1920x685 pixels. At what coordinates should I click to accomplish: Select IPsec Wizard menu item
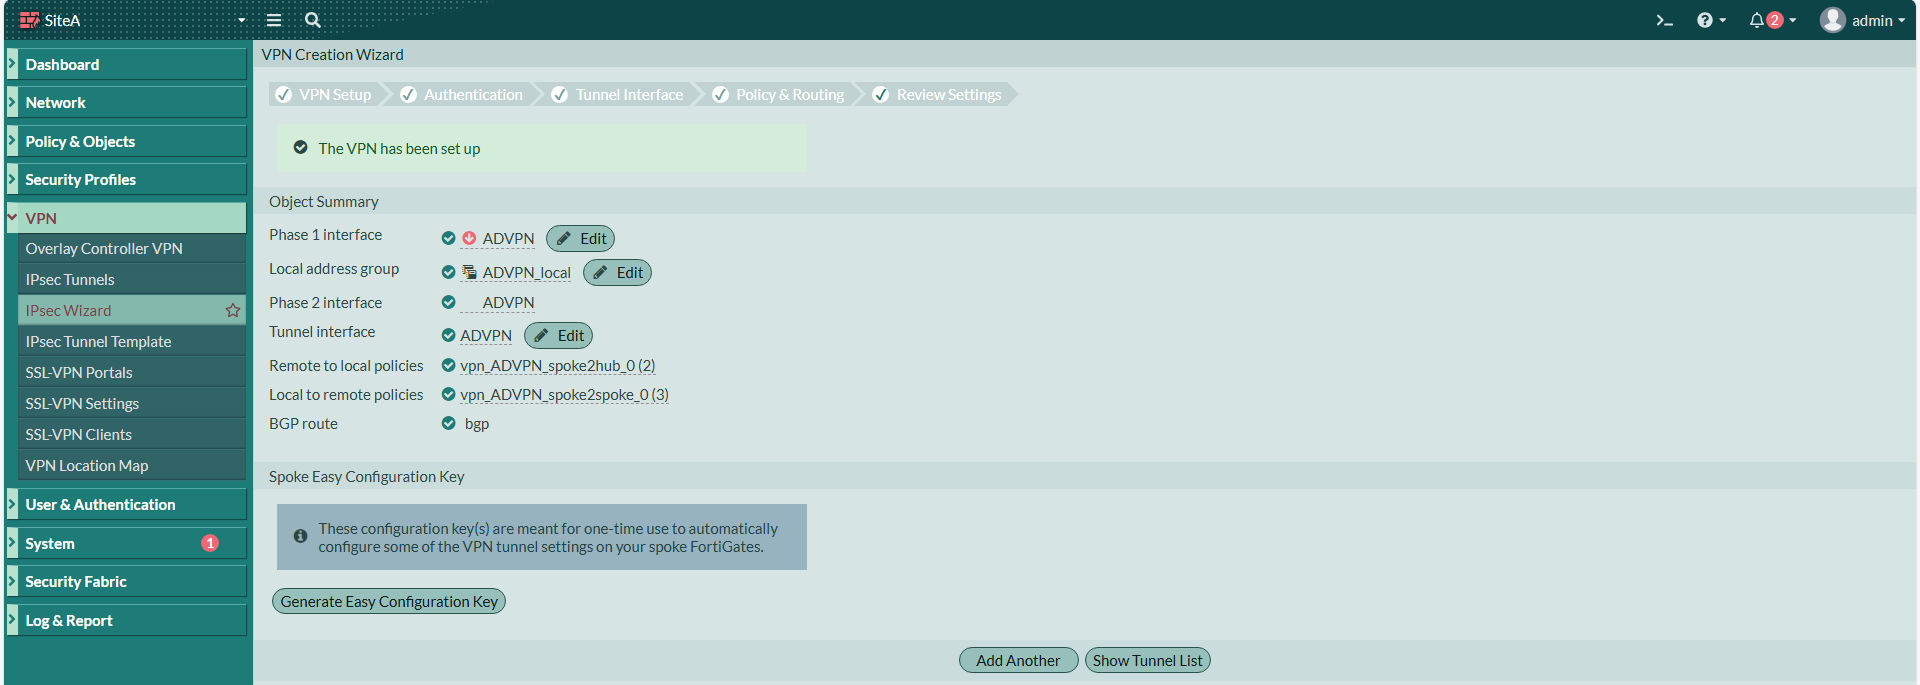click(x=132, y=310)
